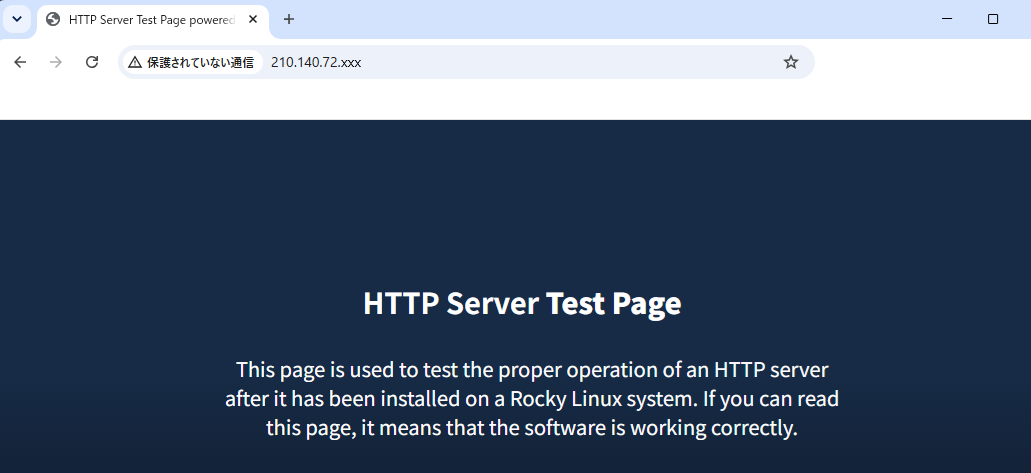Click the 保護されていない通信 security warning chip
This screenshot has width=1031, height=473.
[191, 62]
